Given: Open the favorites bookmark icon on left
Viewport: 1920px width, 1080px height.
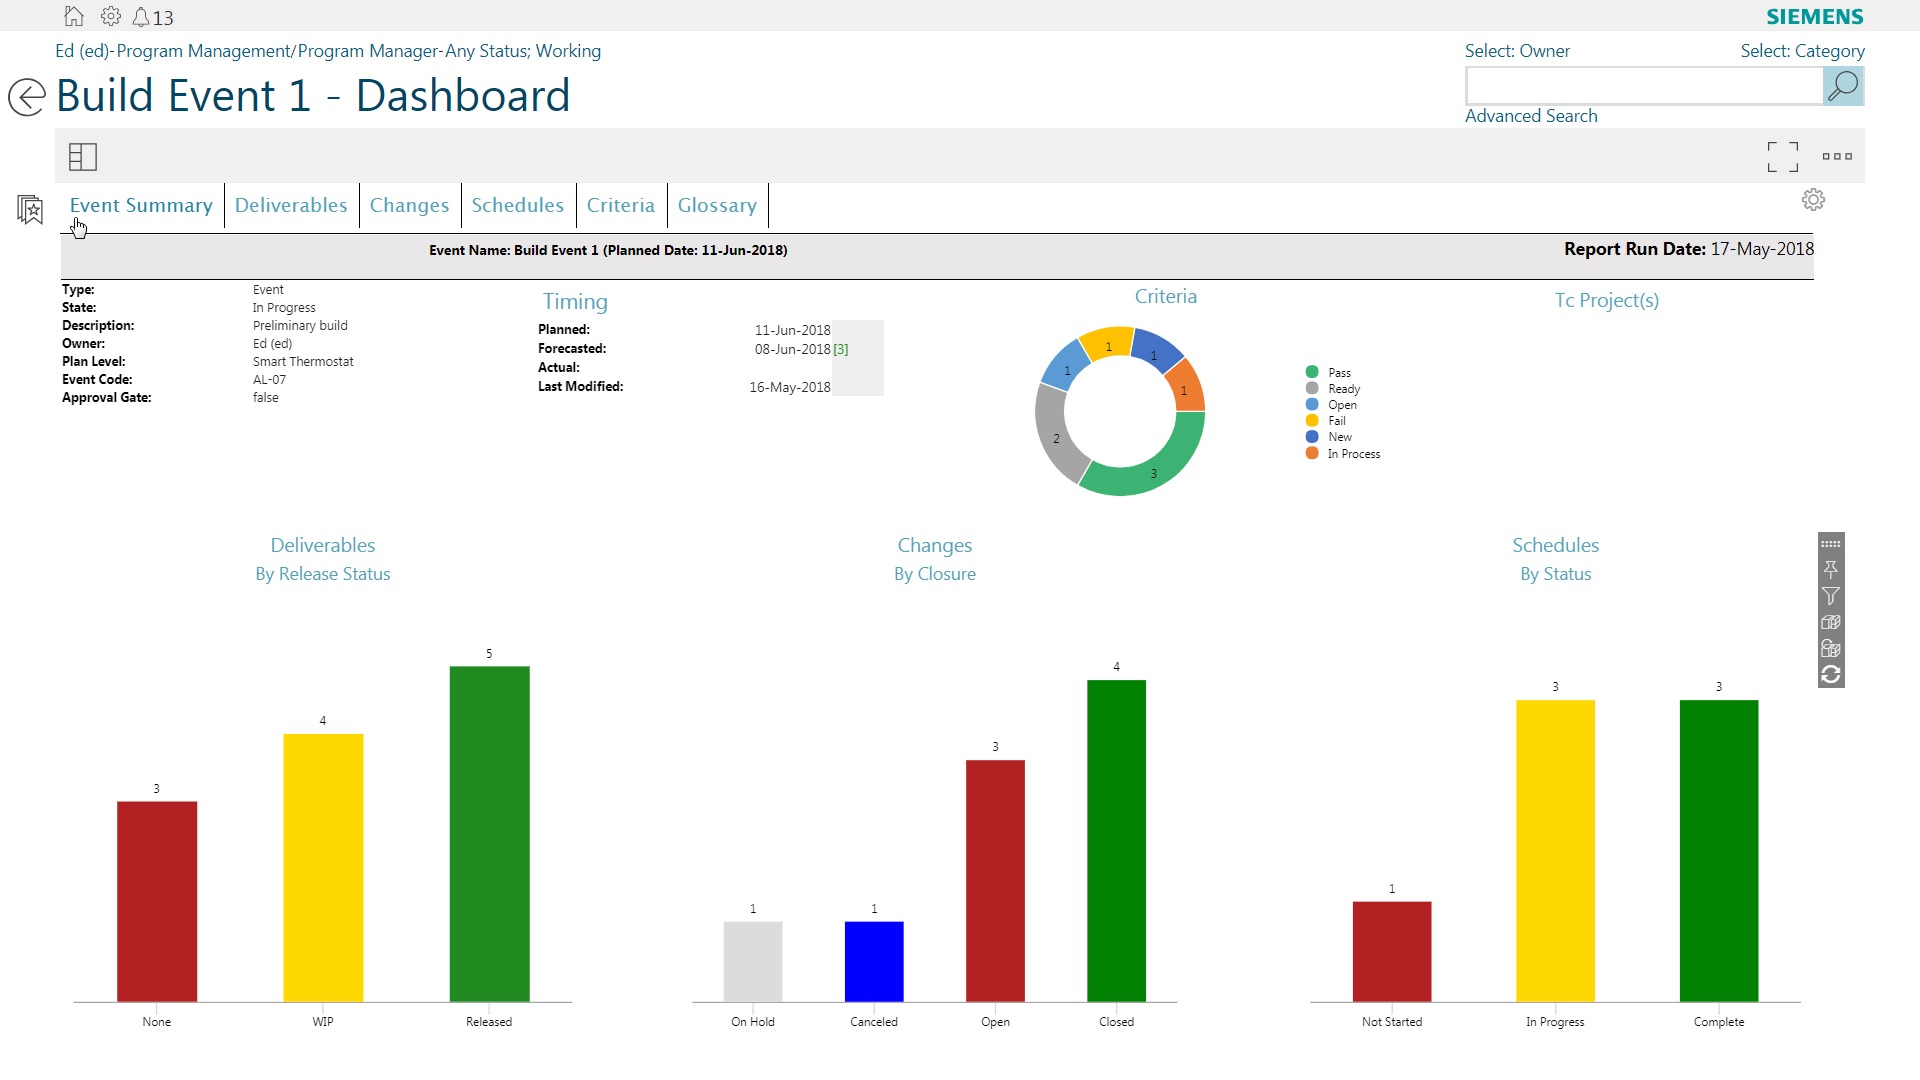Looking at the screenshot, I should pos(30,209).
